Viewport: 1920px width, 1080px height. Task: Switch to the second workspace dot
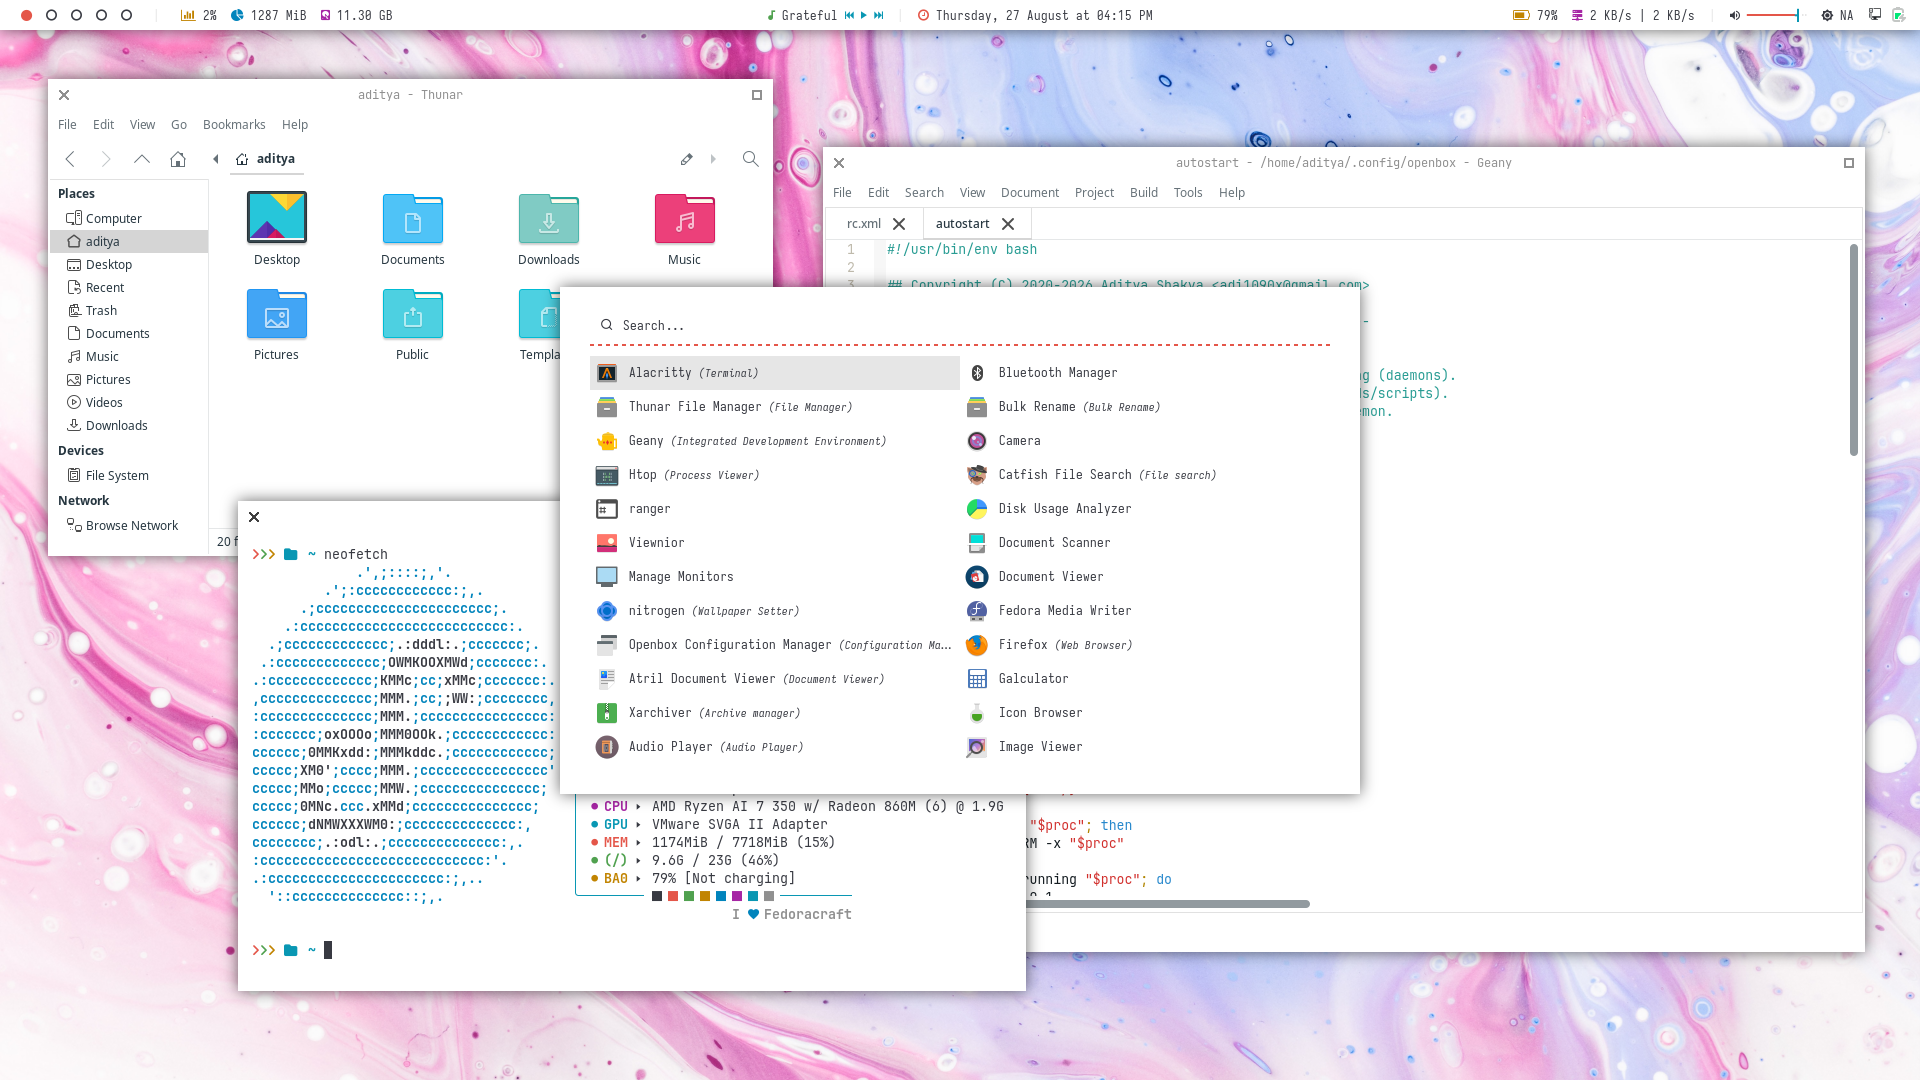(x=51, y=15)
